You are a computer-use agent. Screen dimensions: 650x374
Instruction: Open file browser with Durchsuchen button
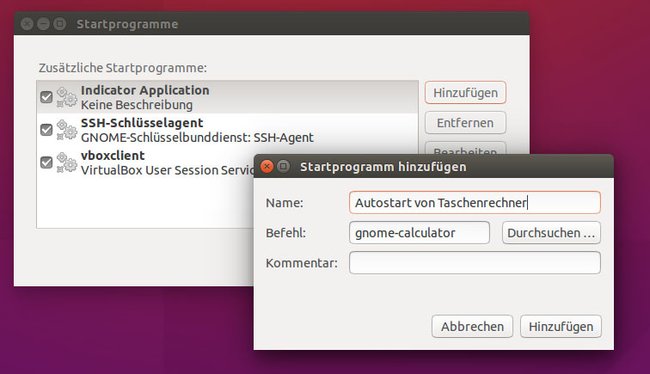tap(551, 233)
